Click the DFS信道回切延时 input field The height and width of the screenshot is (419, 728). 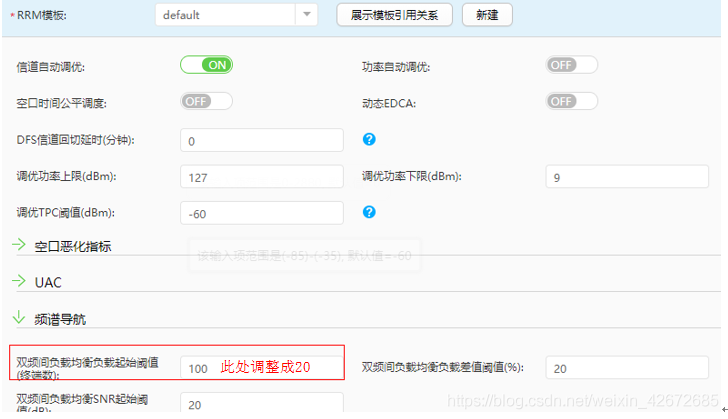coord(262,140)
